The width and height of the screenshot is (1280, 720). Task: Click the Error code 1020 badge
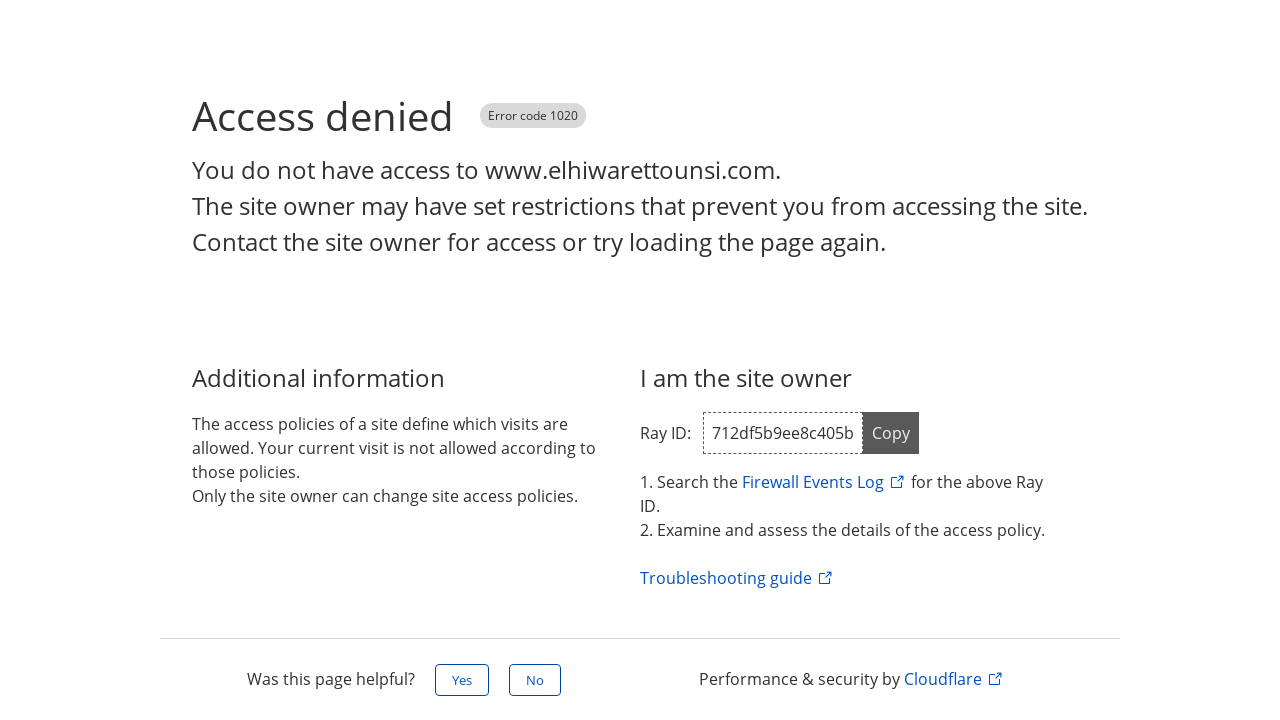point(533,116)
